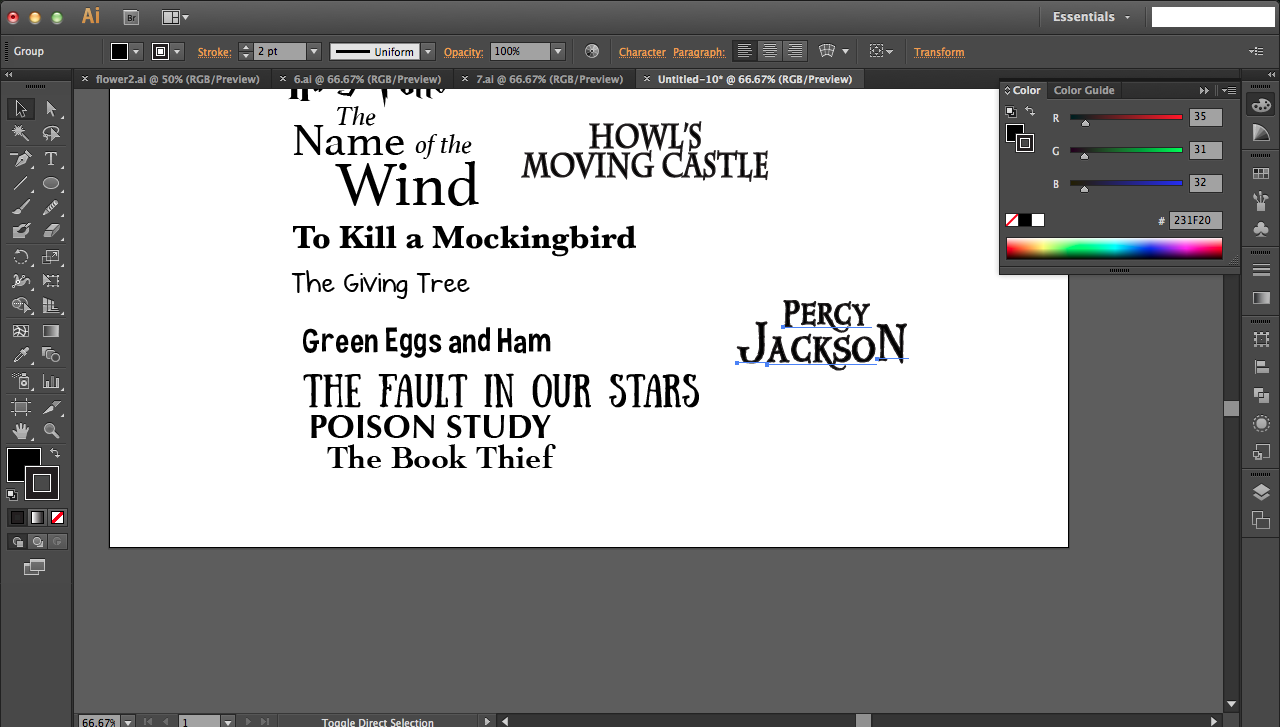Viewport: 1280px width, 727px height.
Task: Select the Hand tool
Action: (21, 431)
